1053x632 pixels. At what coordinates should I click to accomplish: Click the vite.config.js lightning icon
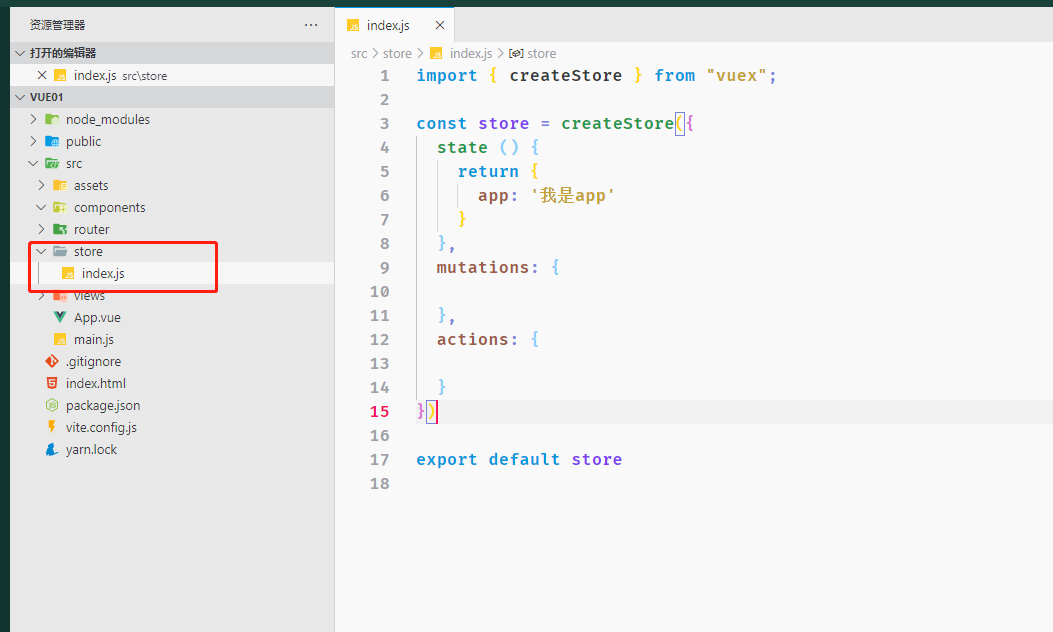[52, 428]
